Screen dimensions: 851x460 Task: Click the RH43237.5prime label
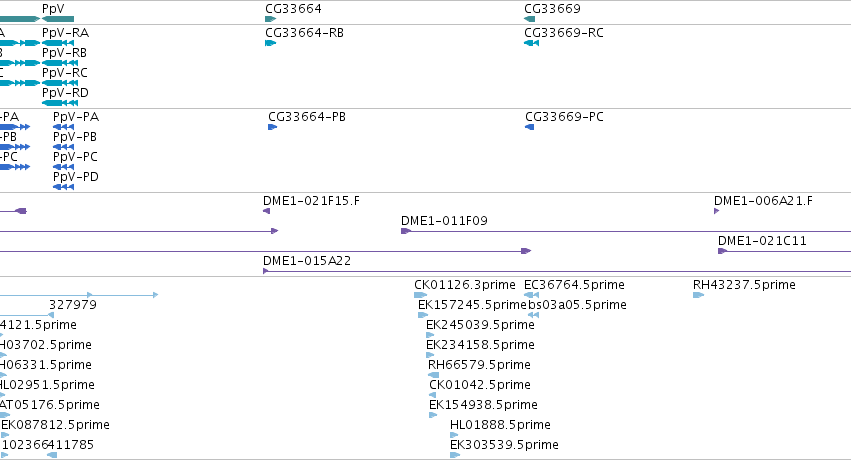[745, 285]
